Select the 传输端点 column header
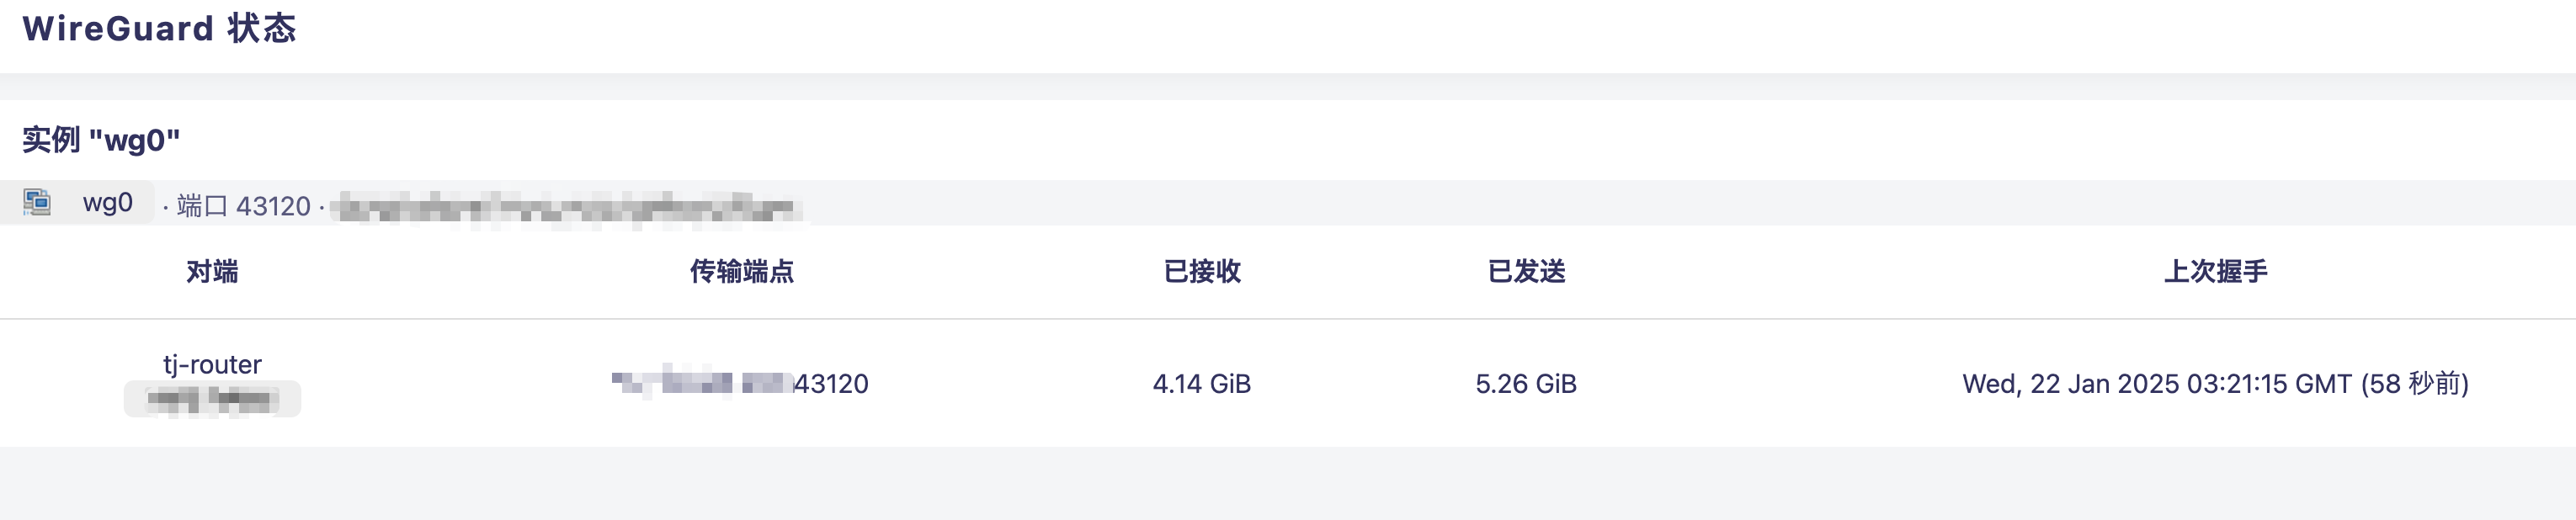Image resolution: width=2576 pixels, height=520 pixels. (x=741, y=271)
